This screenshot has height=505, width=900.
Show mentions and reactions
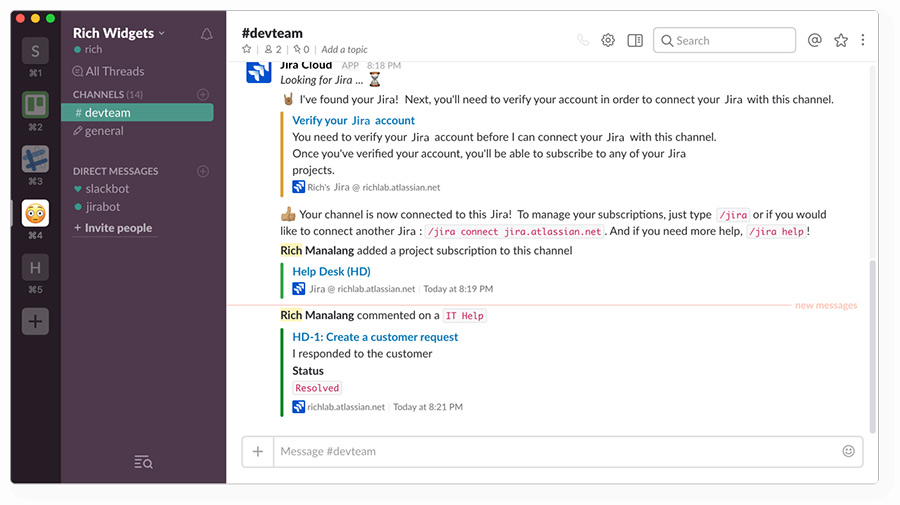[814, 40]
